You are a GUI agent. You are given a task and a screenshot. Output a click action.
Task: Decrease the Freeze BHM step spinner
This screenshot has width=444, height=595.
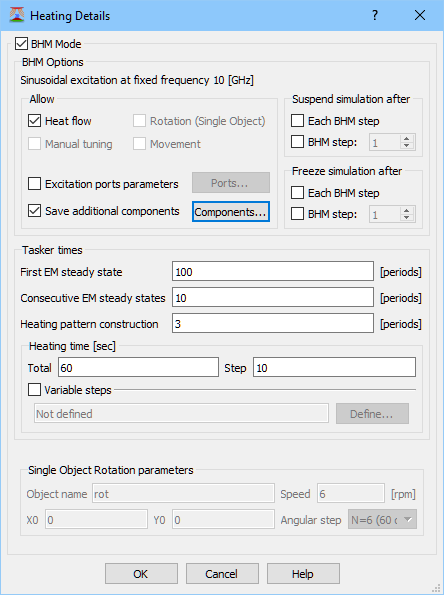click(407, 218)
